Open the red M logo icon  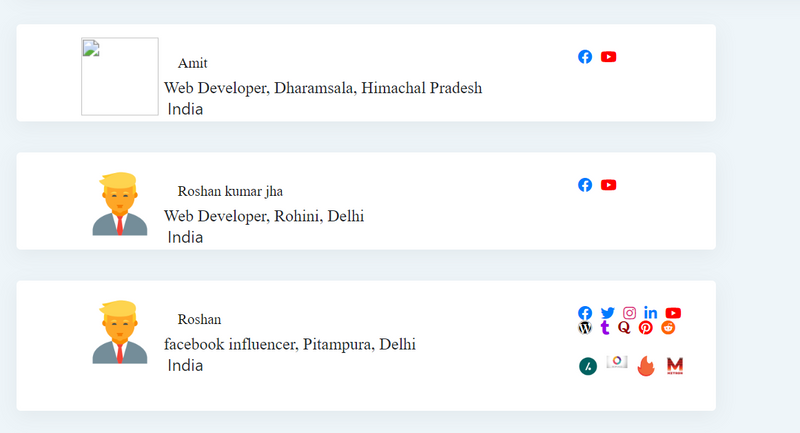point(675,366)
